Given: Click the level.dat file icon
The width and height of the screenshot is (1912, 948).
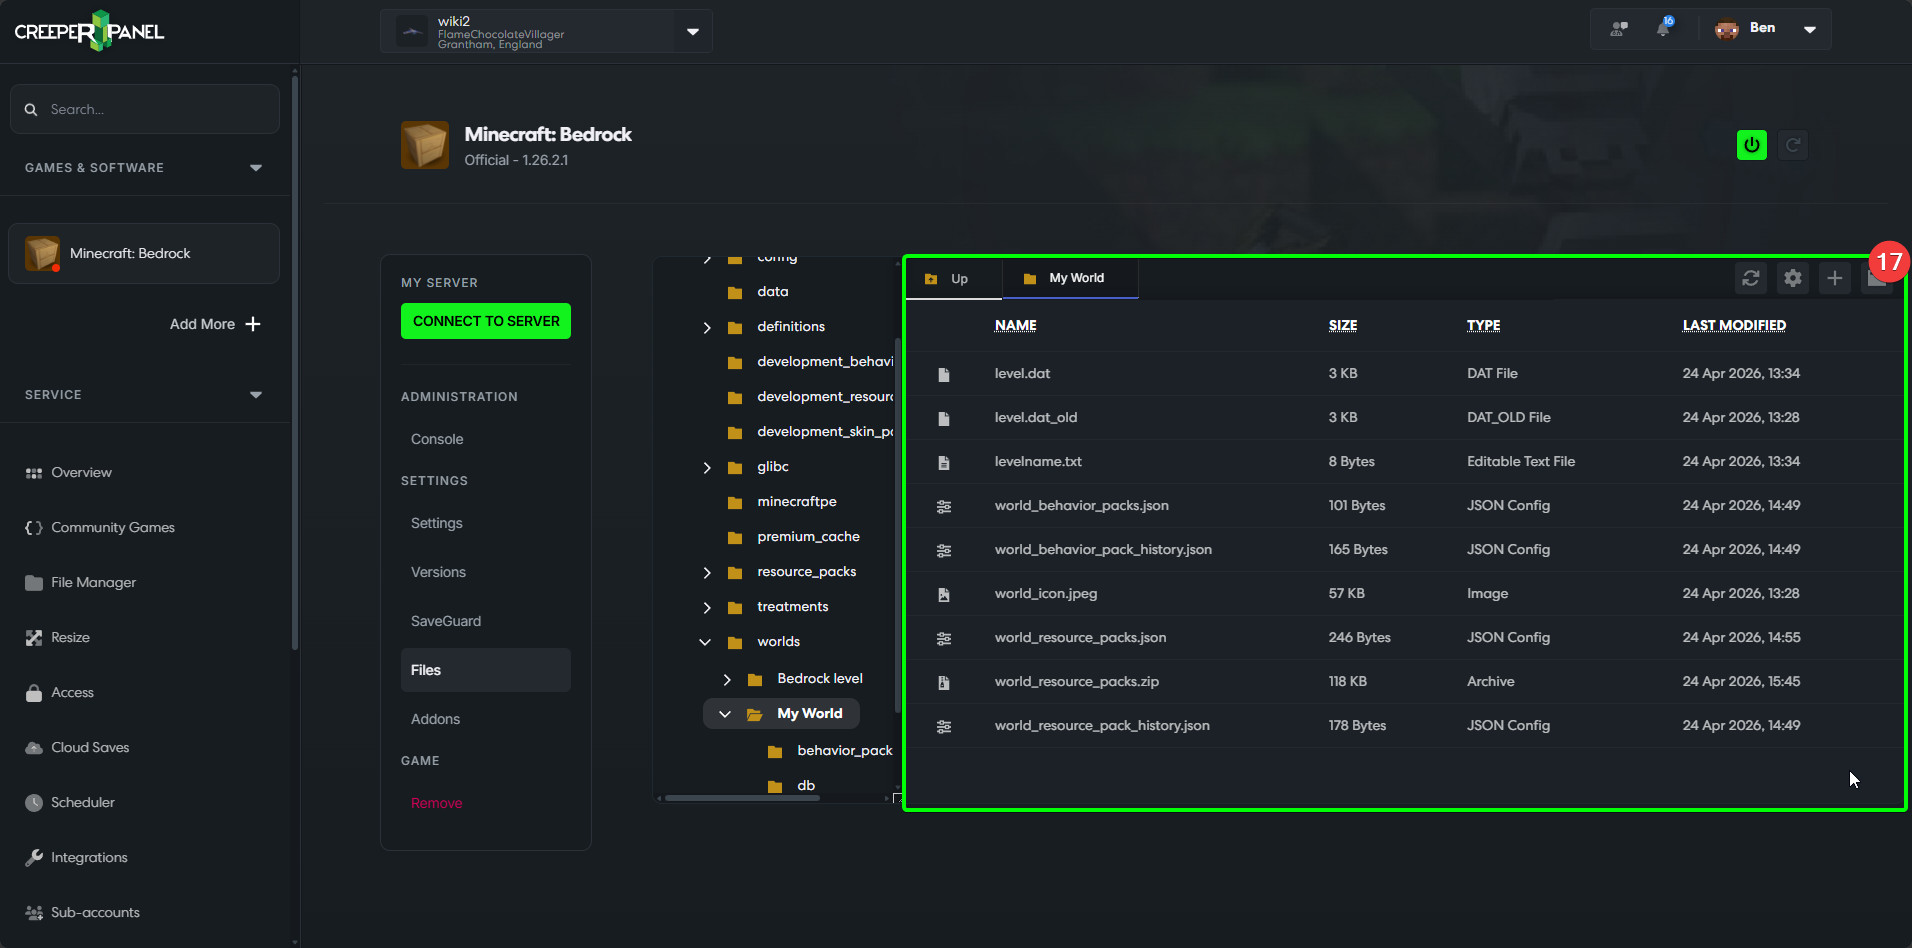Looking at the screenshot, I should click(x=943, y=374).
